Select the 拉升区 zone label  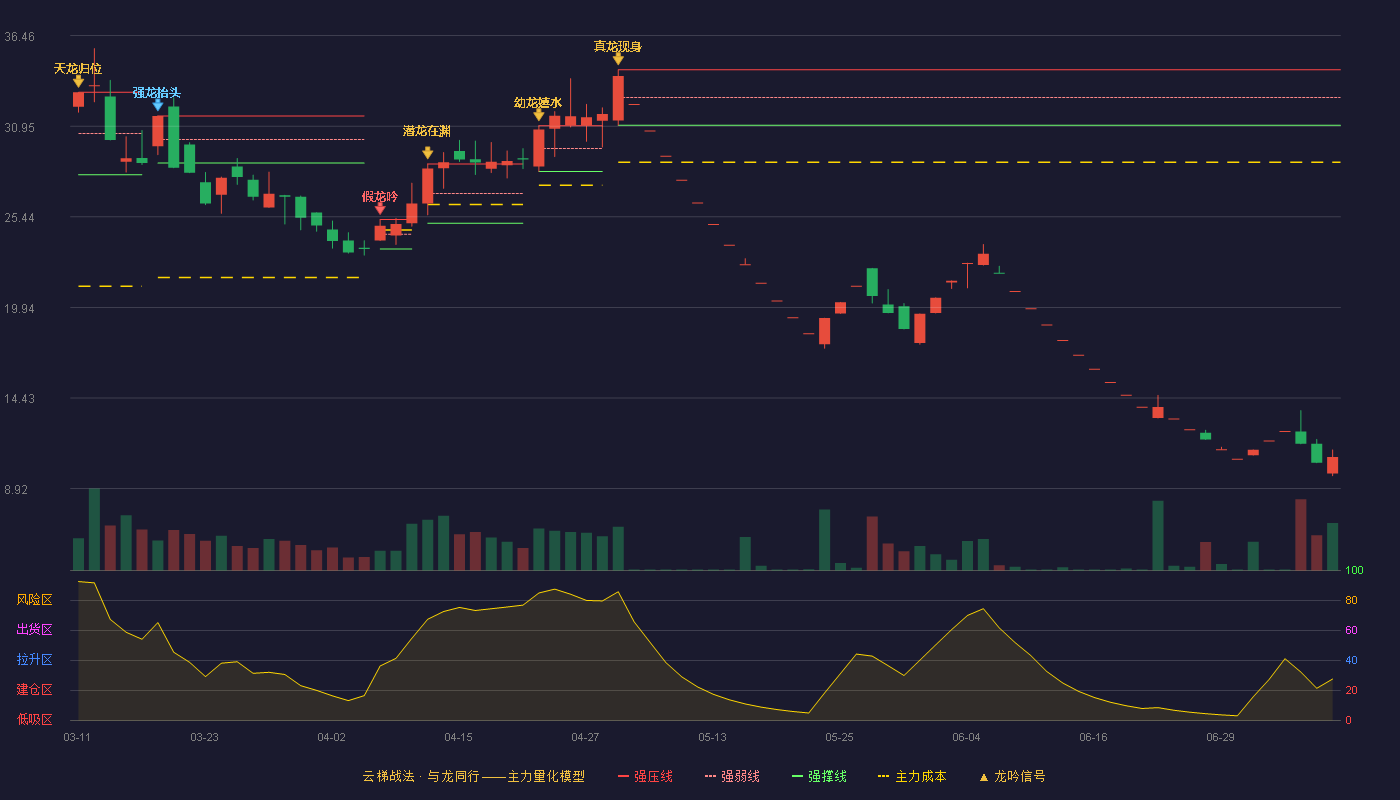35,660
